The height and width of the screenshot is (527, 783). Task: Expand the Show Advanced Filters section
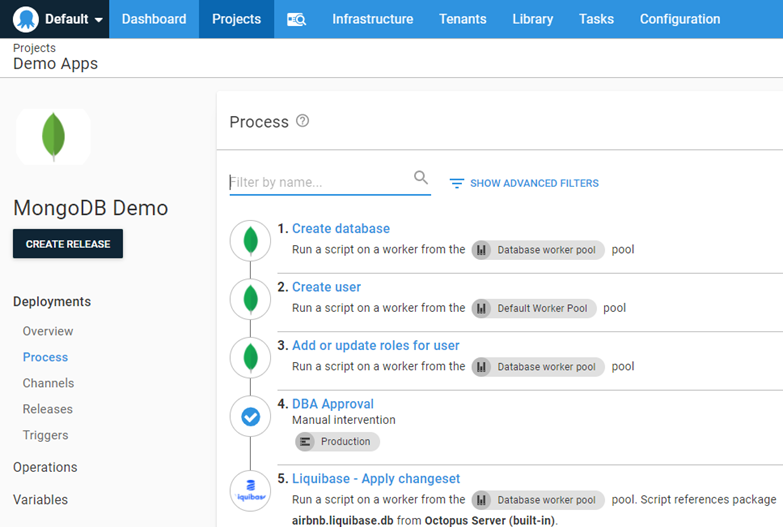click(524, 183)
